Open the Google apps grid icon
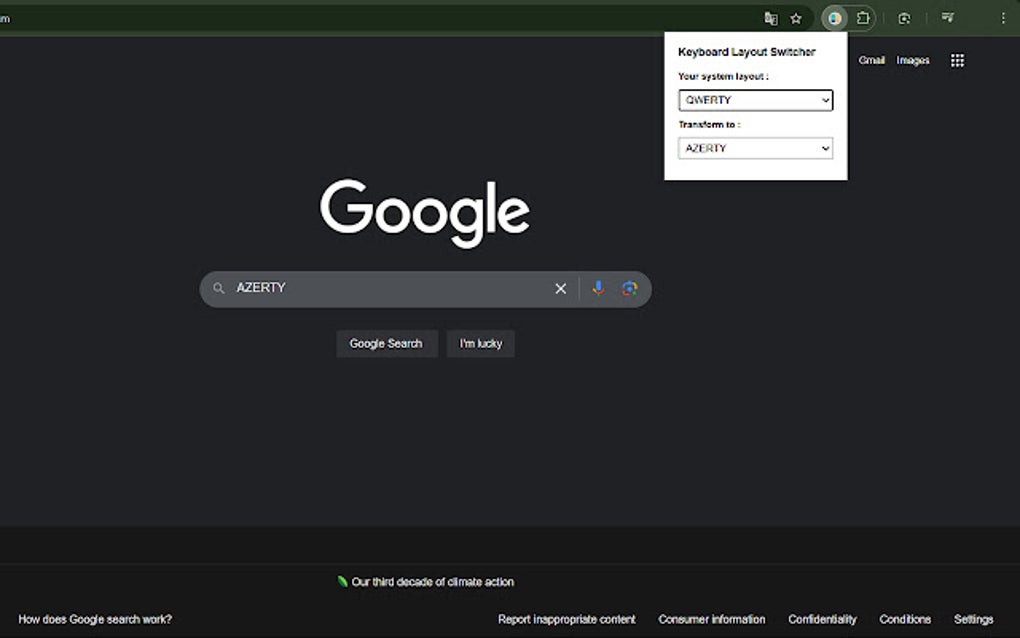The height and width of the screenshot is (638, 1020). [x=957, y=60]
